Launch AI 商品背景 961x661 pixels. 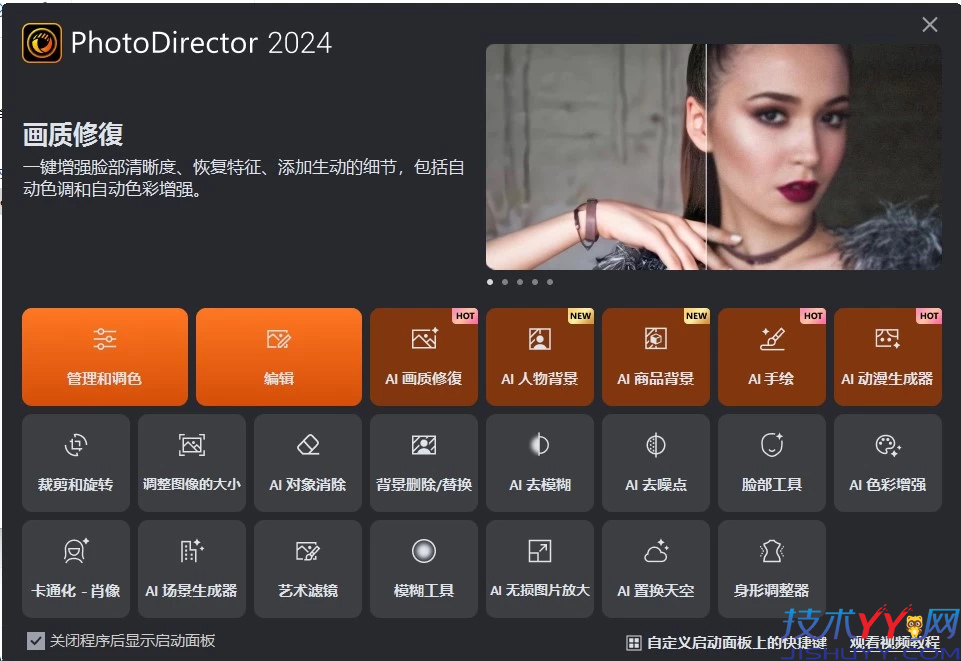[655, 357]
